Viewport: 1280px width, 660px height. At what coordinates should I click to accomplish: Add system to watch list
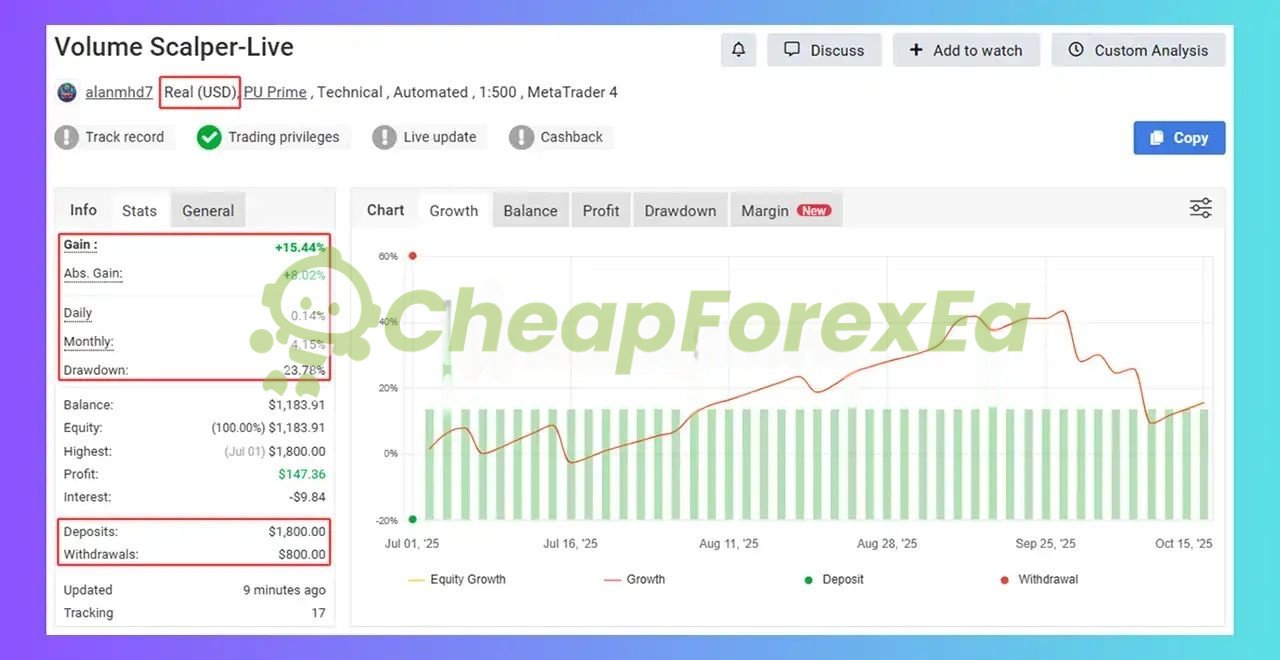(966, 50)
